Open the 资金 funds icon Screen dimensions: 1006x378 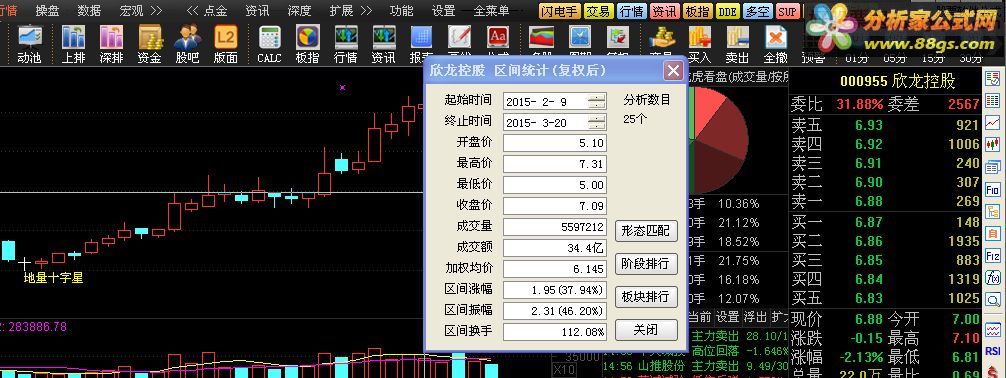coord(149,44)
